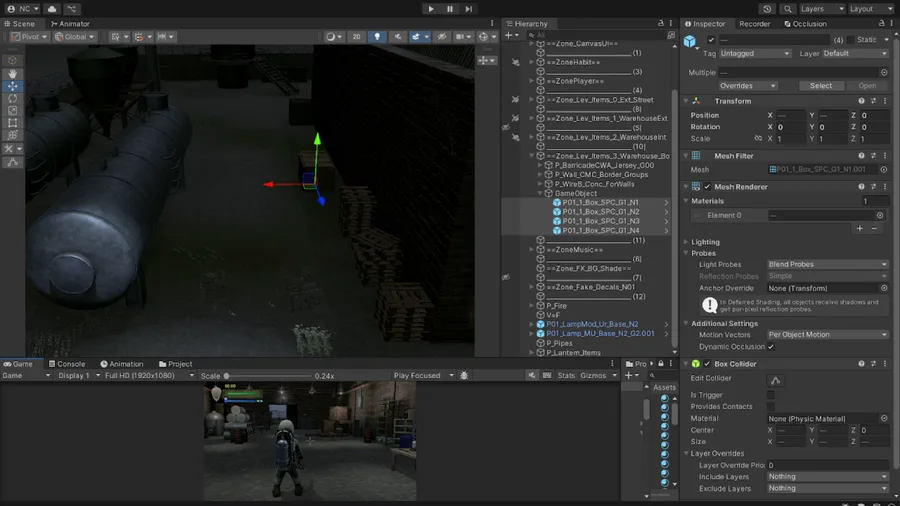The image size is (900, 506).
Task: Open Unity Cloud services icon
Action: [52, 9]
